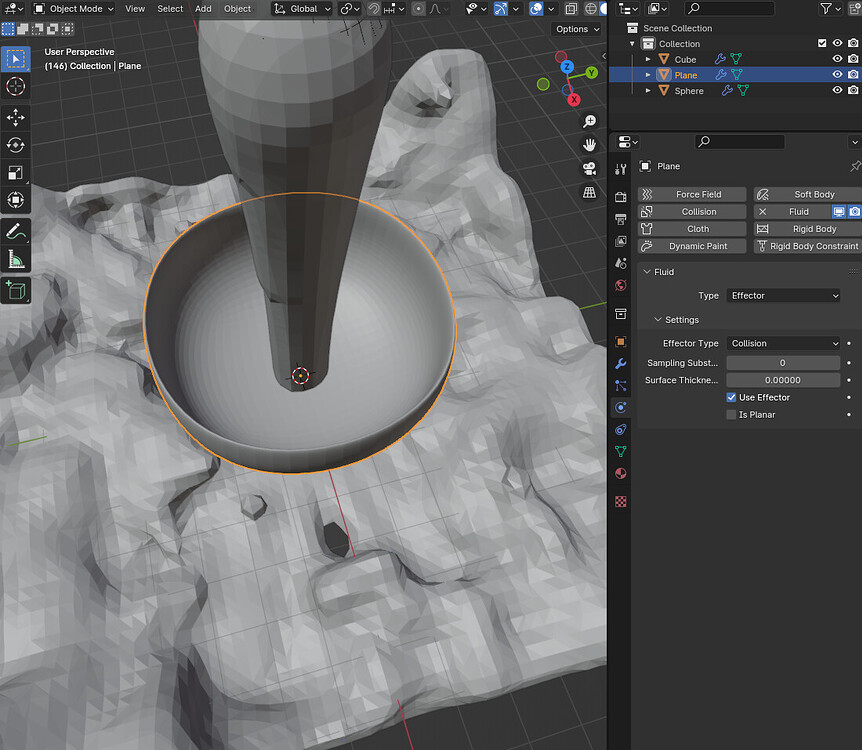This screenshot has width=862, height=750.
Task: Activate the Scale tool
Action: pyautogui.click(x=15, y=173)
